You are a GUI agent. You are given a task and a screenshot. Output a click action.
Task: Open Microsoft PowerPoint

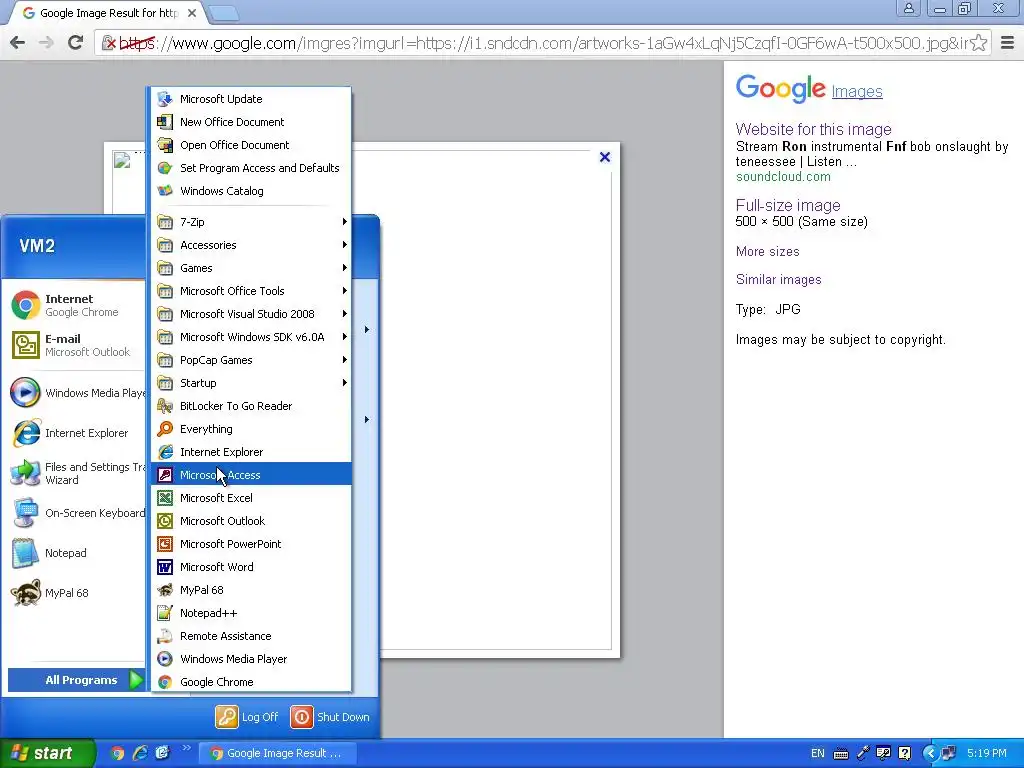tap(251, 543)
